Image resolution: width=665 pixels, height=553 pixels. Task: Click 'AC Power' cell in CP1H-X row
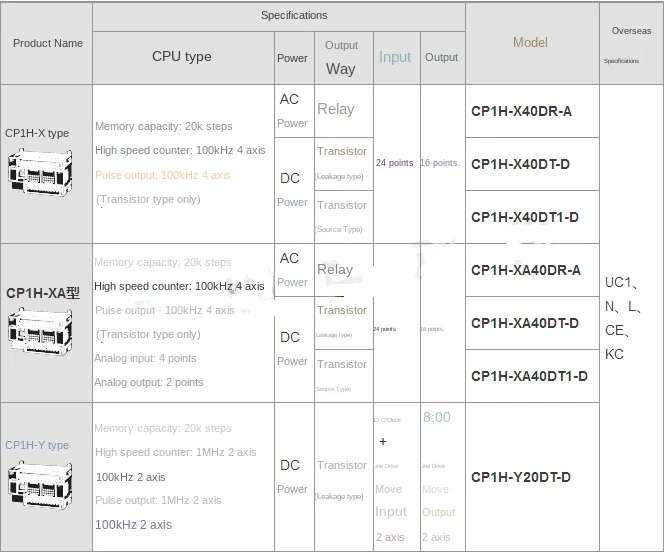(x=292, y=111)
